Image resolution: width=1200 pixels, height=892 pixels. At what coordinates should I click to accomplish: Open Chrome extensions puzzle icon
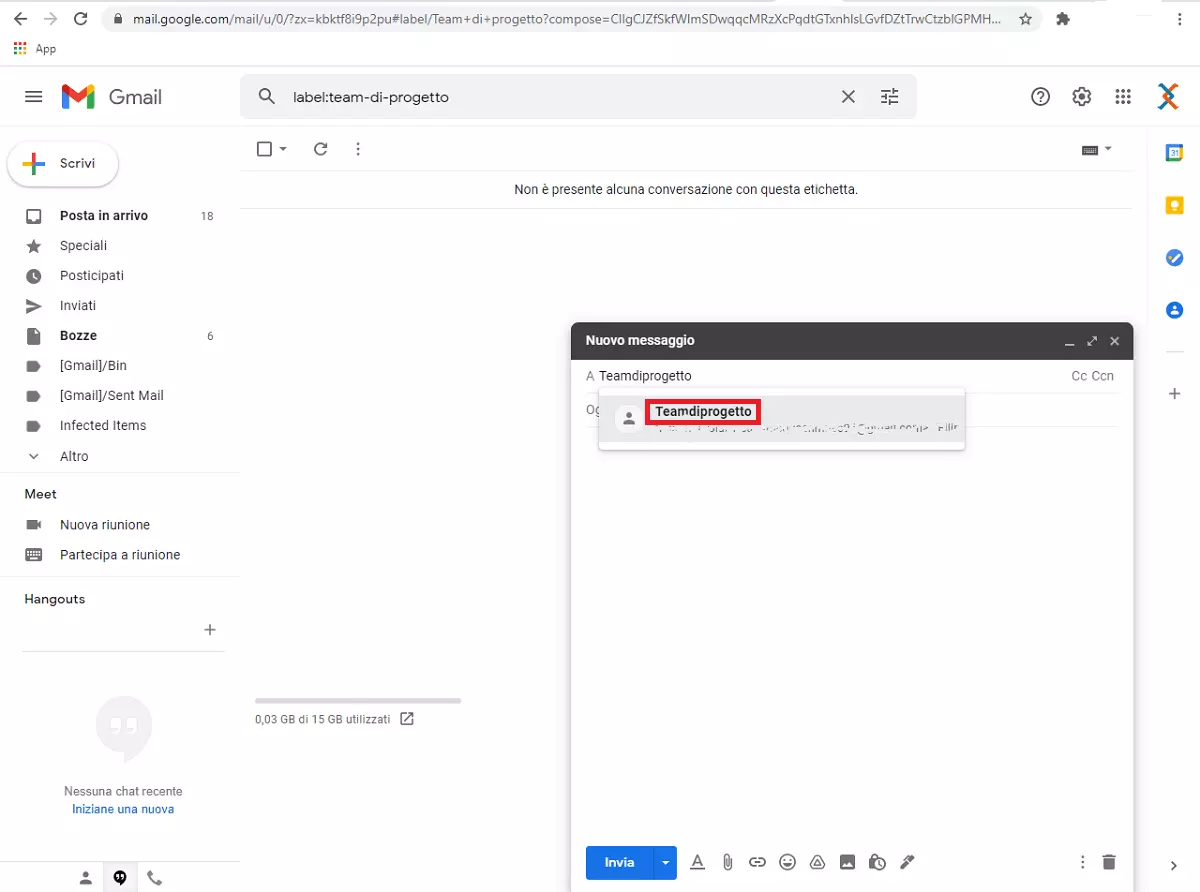(1063, 19)
